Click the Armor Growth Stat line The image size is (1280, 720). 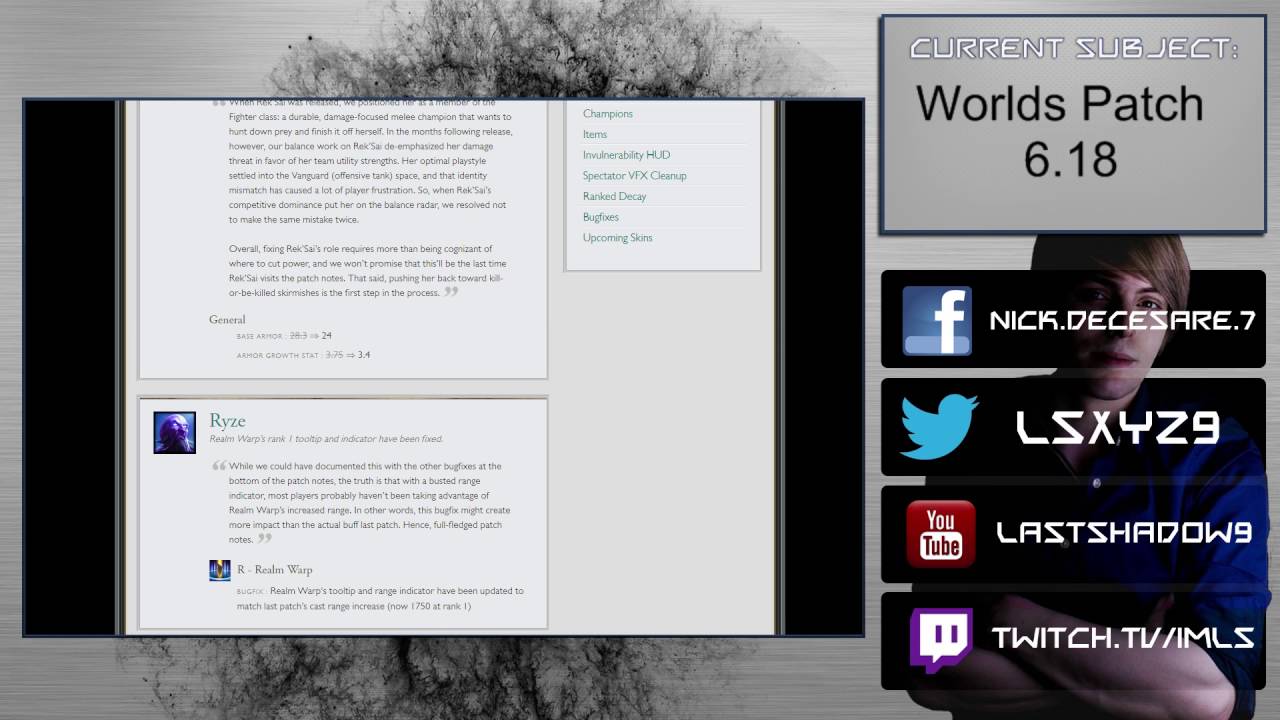click(x=304, y=355)
